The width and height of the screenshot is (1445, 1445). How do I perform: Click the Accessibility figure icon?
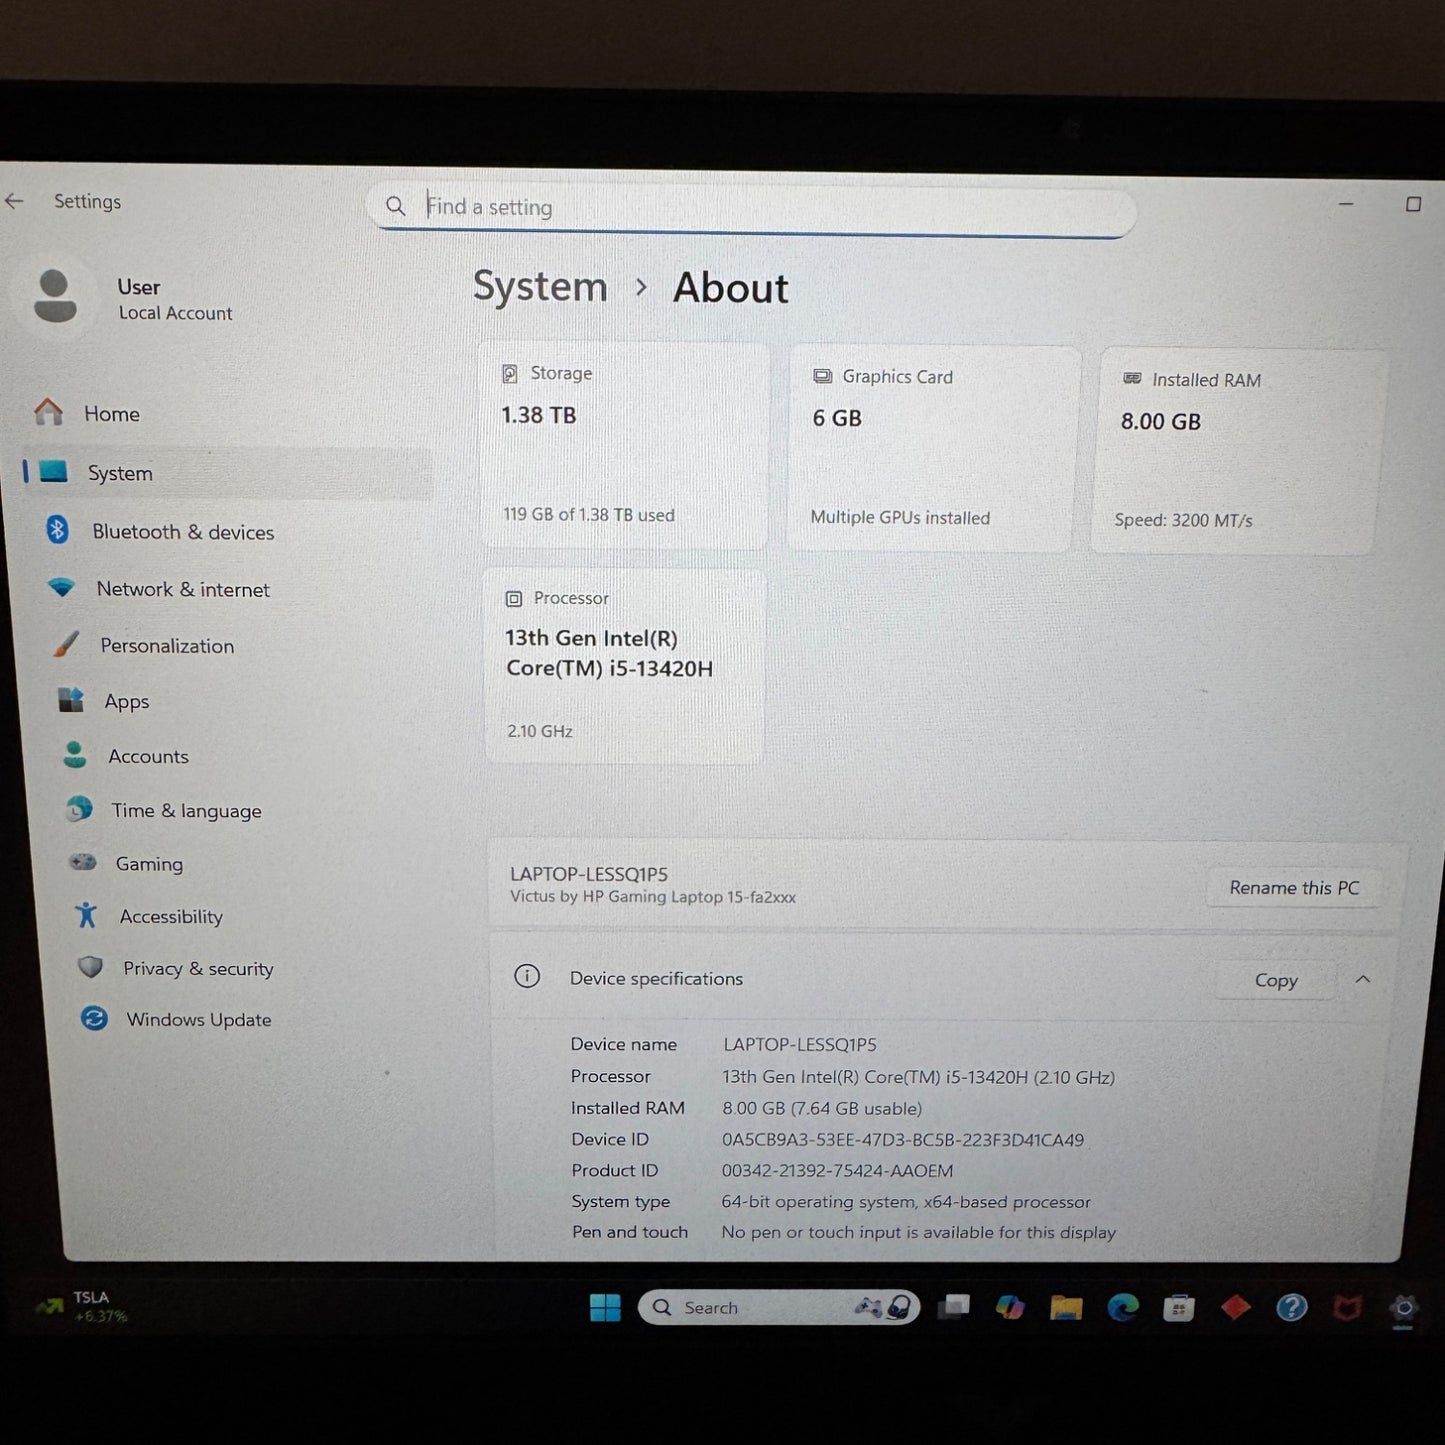pos(87,915)
